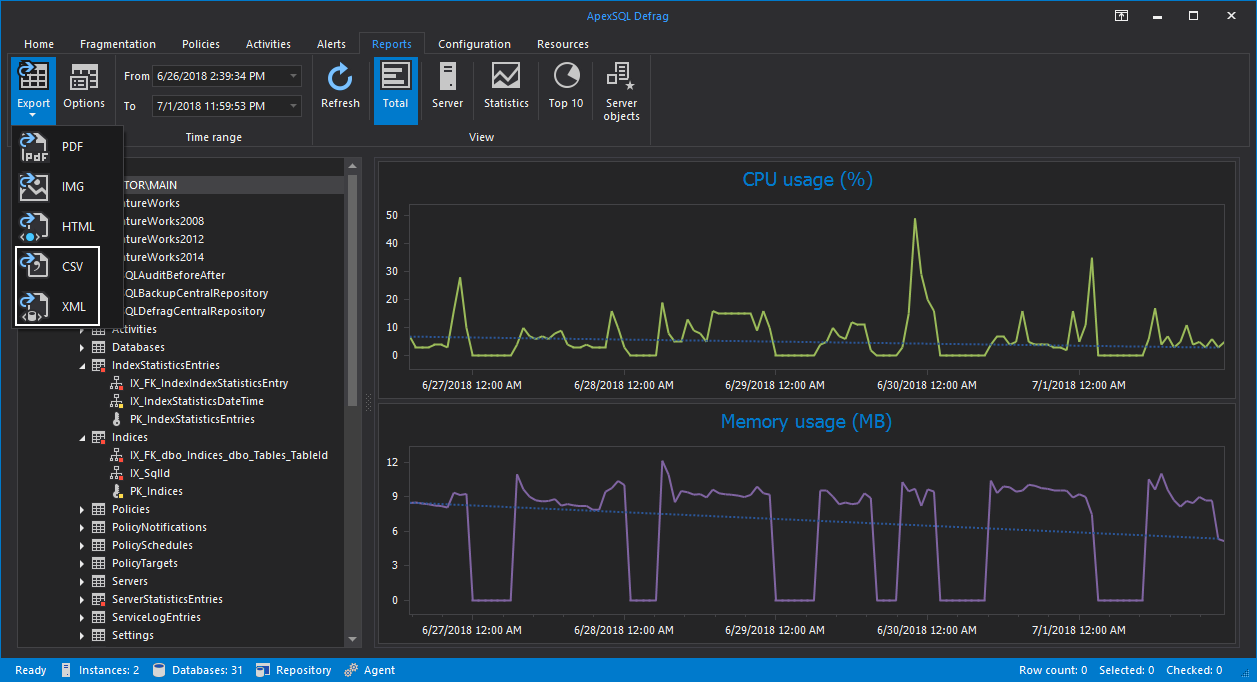This screenshot has height=682, width=1257.
Task: Click the Repository icon in status bar
Action: (x=263, y=670)
